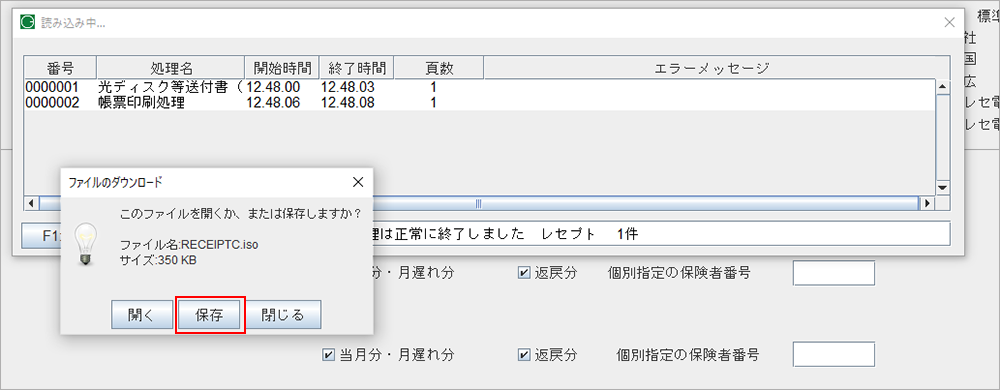
Task: Click the lower 個別指定の保険者番号 input field
Action: point(834,354)
